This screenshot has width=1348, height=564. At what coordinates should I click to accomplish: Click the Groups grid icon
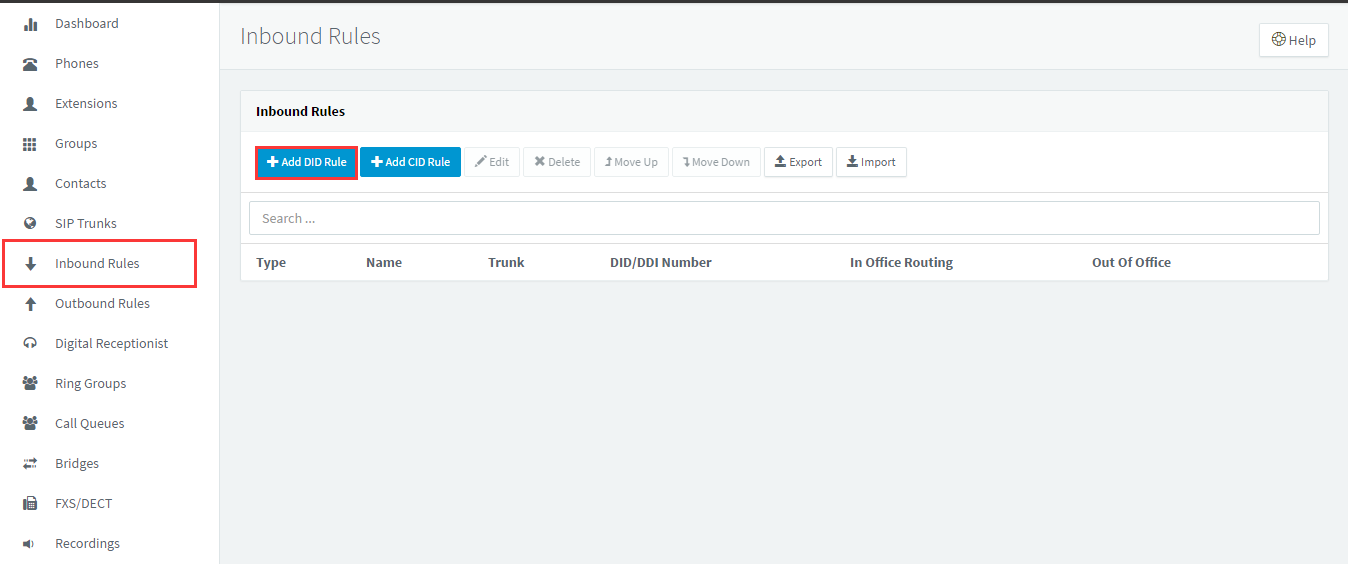point(30,144)
